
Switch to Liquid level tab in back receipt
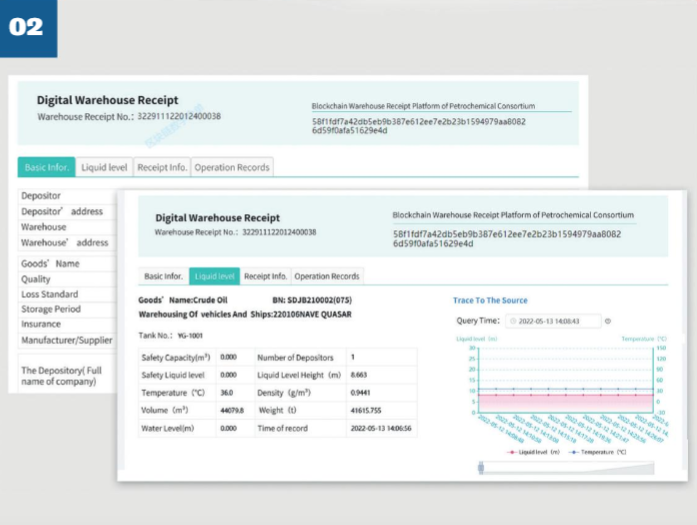pos(104,168)
